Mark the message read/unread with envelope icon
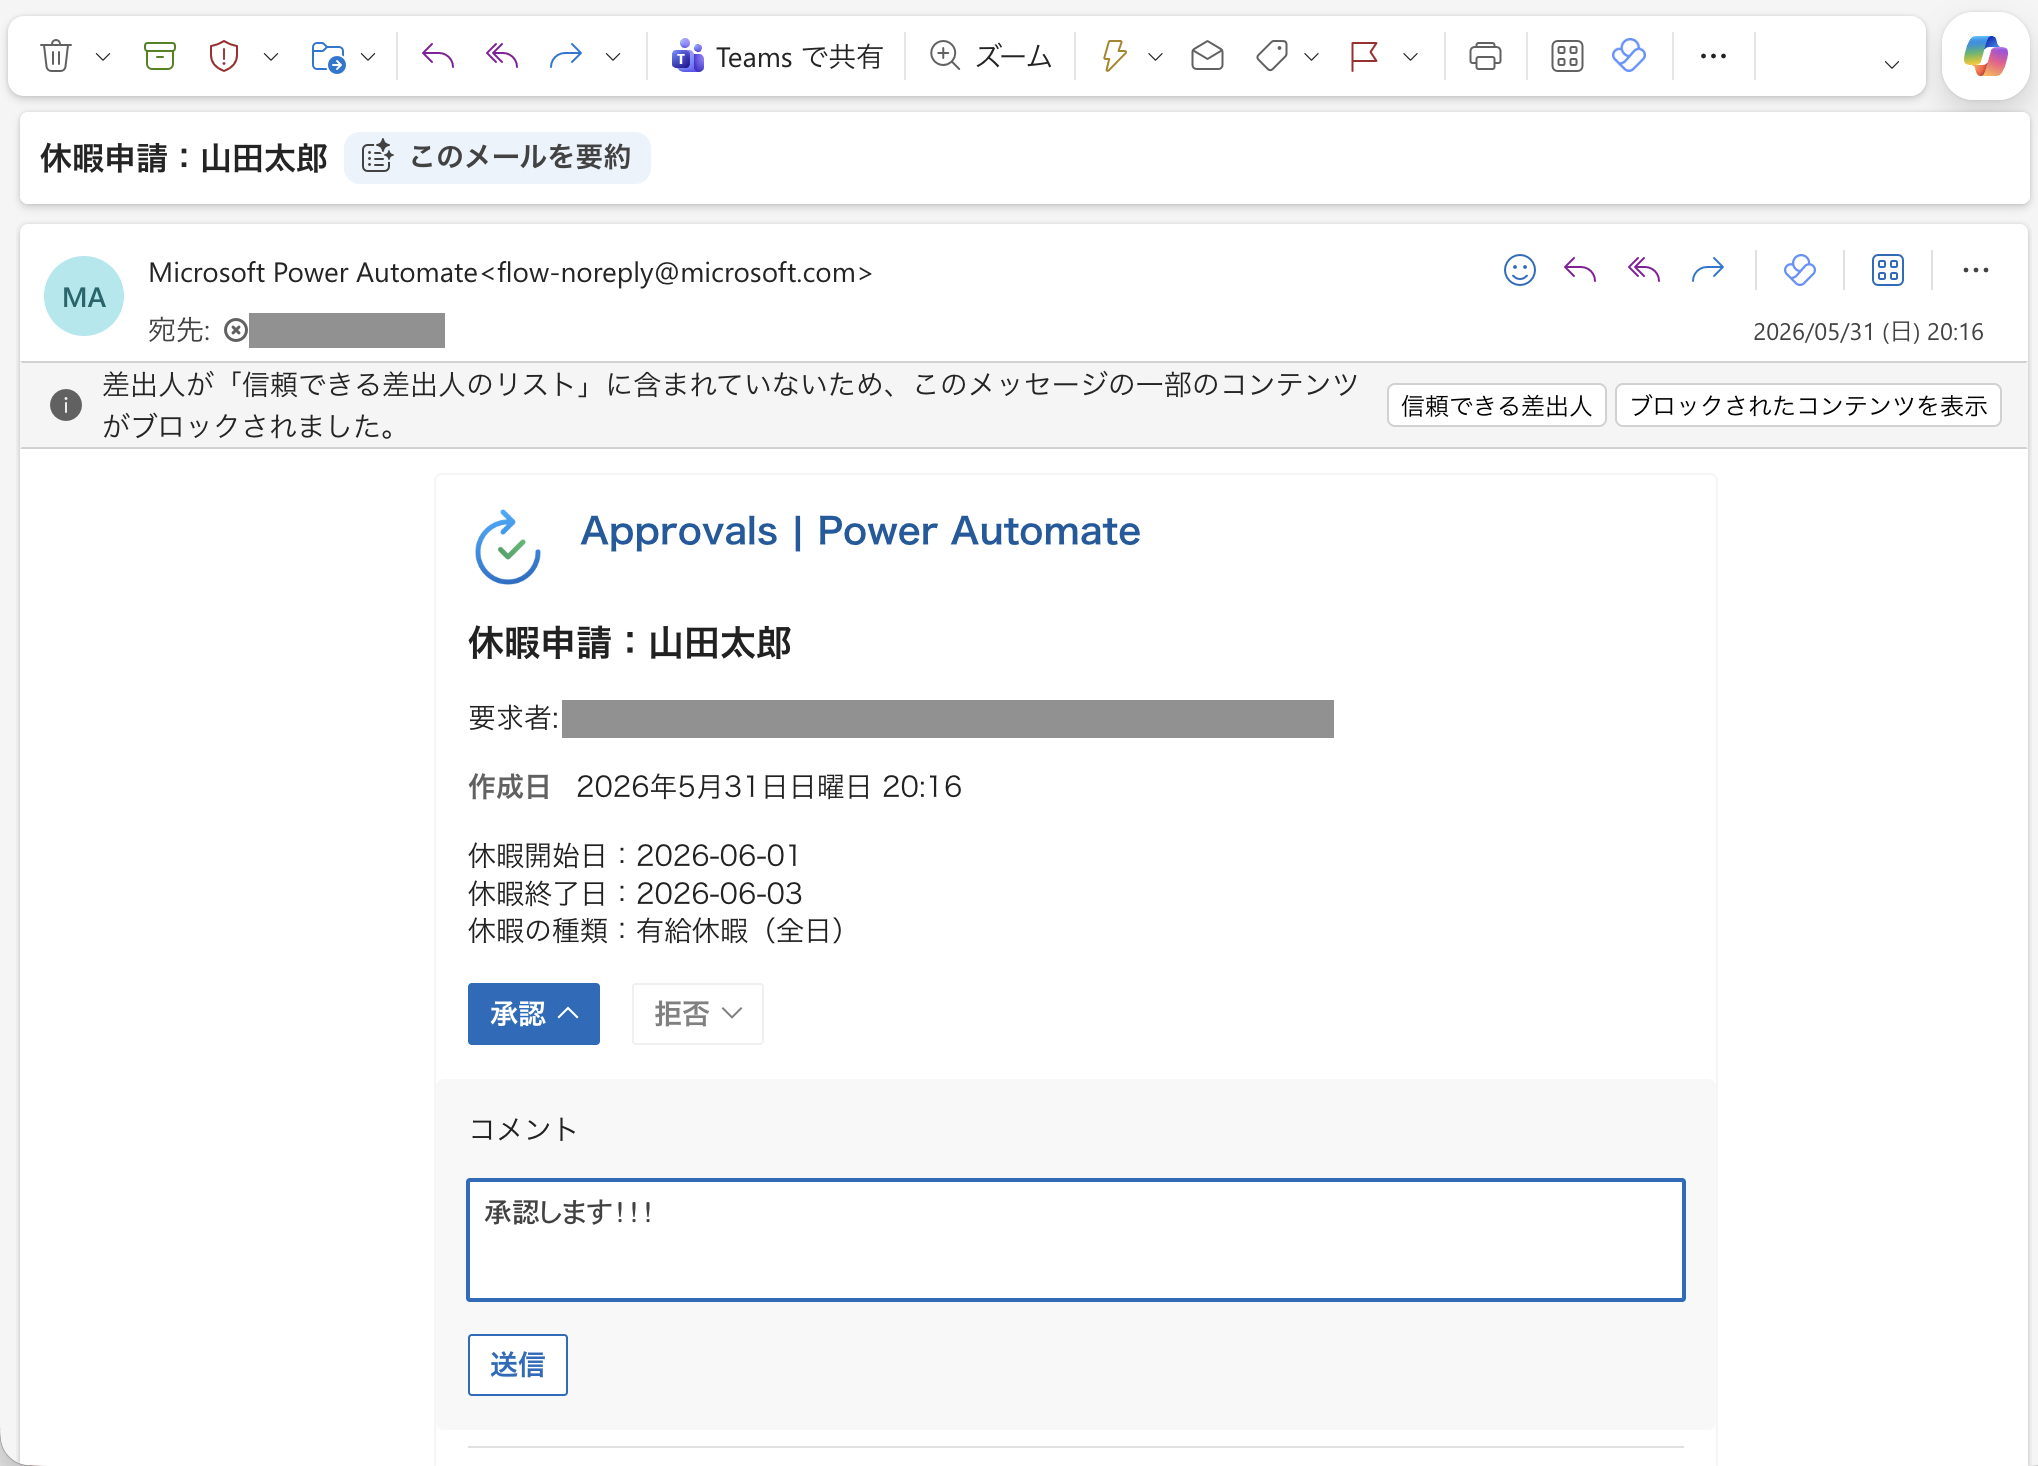This screenshot has width=2038, height=1466. (x=1208, y=56)
